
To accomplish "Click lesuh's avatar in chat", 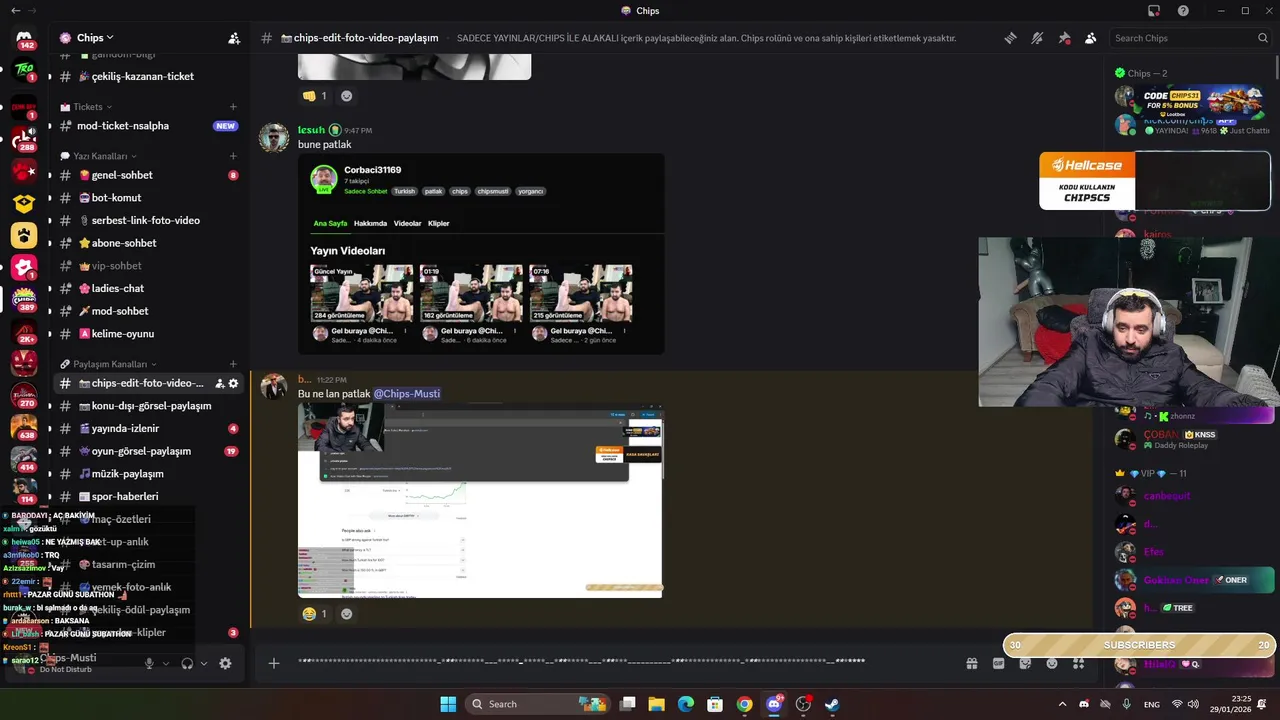I will pyautogui.click(x=274, y=138).
